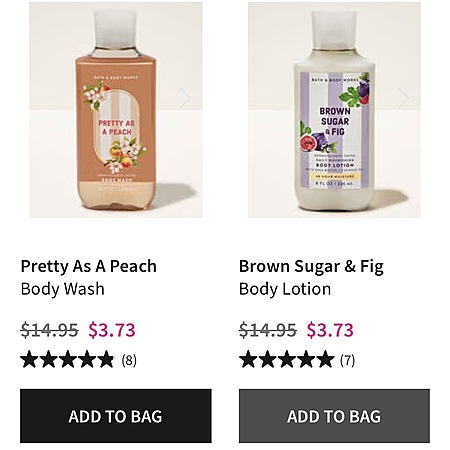
Task: Open the (8) reviews count
Action: click(x=129, y=360)
